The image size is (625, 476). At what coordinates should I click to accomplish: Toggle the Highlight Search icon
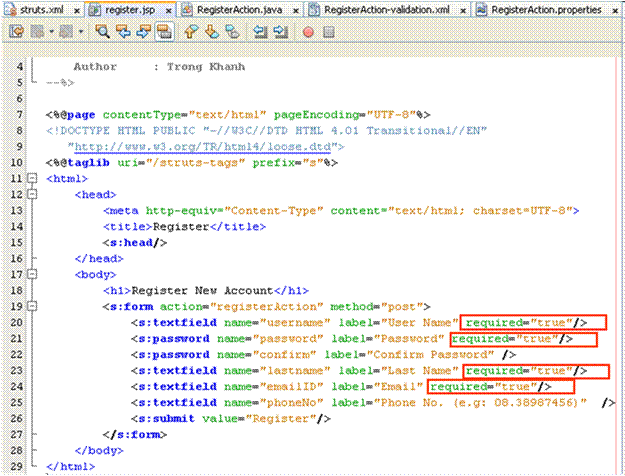click(x=164, y=31)
